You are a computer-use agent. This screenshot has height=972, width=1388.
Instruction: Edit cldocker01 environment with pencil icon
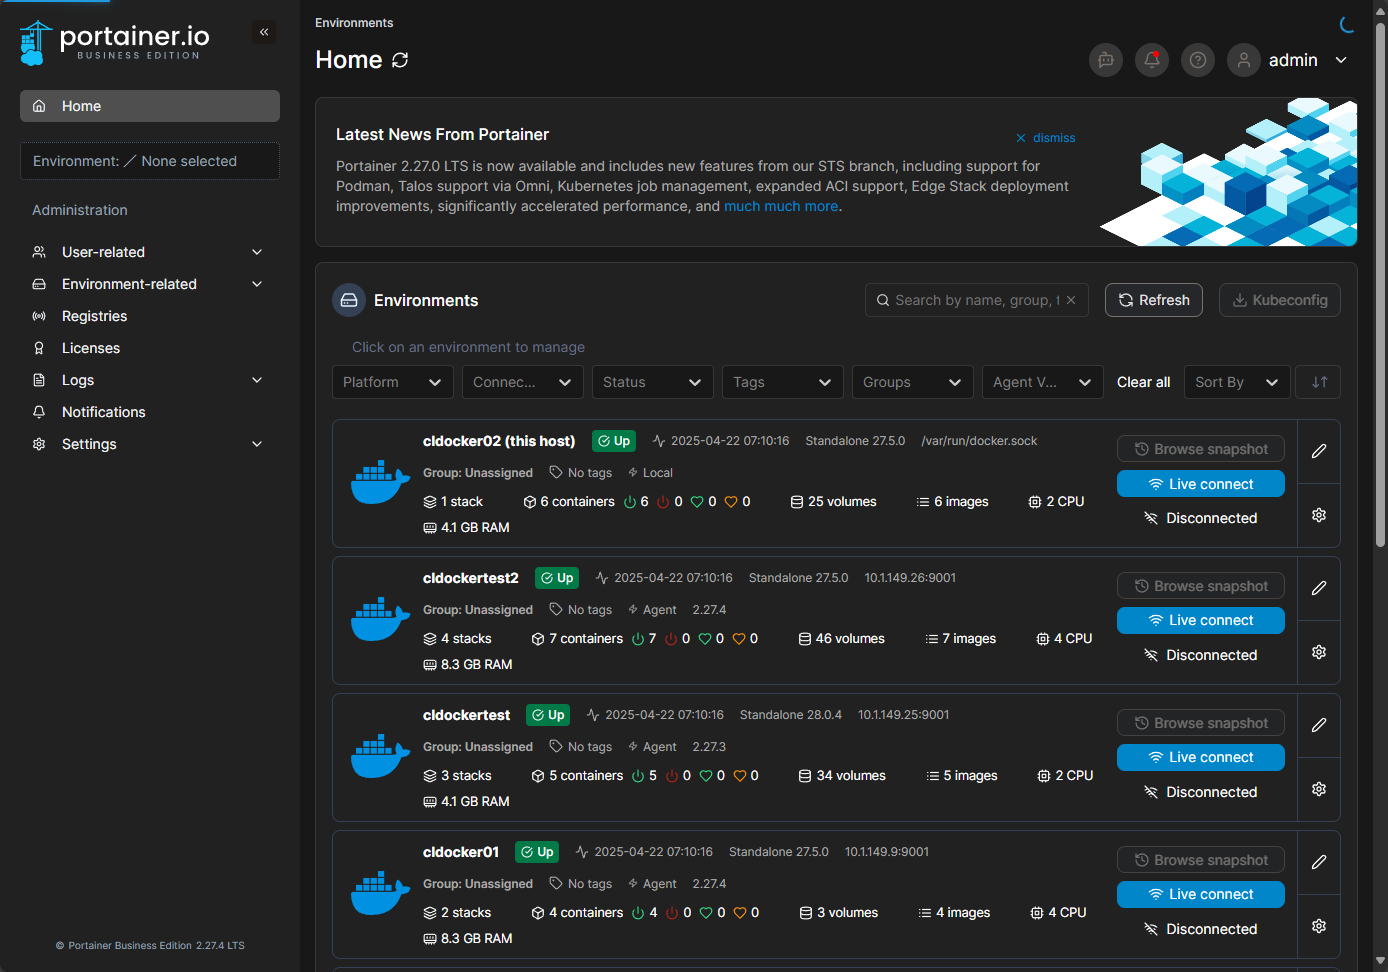(1319, 862)
